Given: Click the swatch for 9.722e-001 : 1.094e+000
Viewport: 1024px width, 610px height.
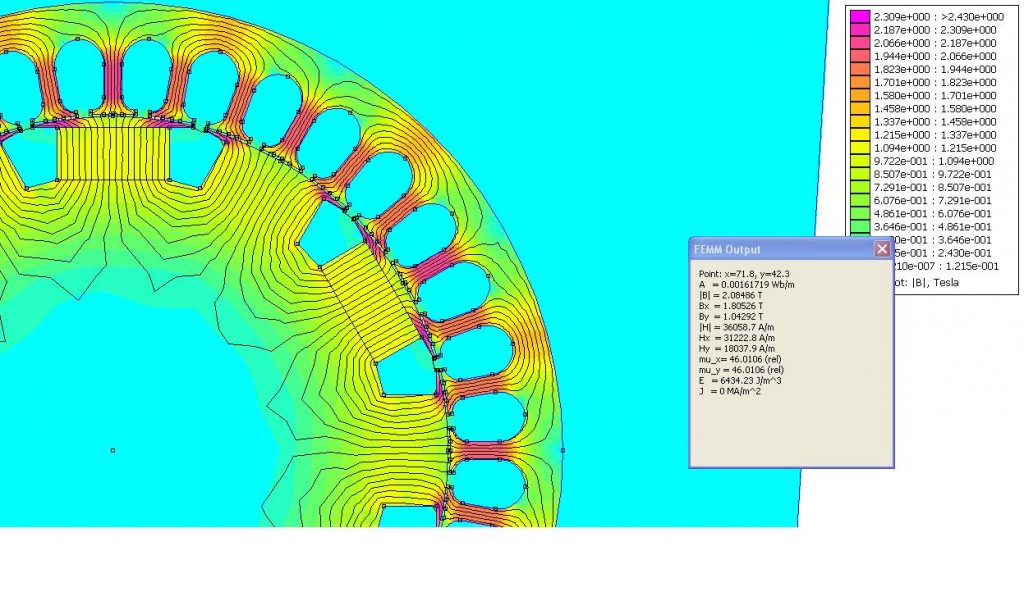Looking at the screenshot, I should tap(860, 161).
